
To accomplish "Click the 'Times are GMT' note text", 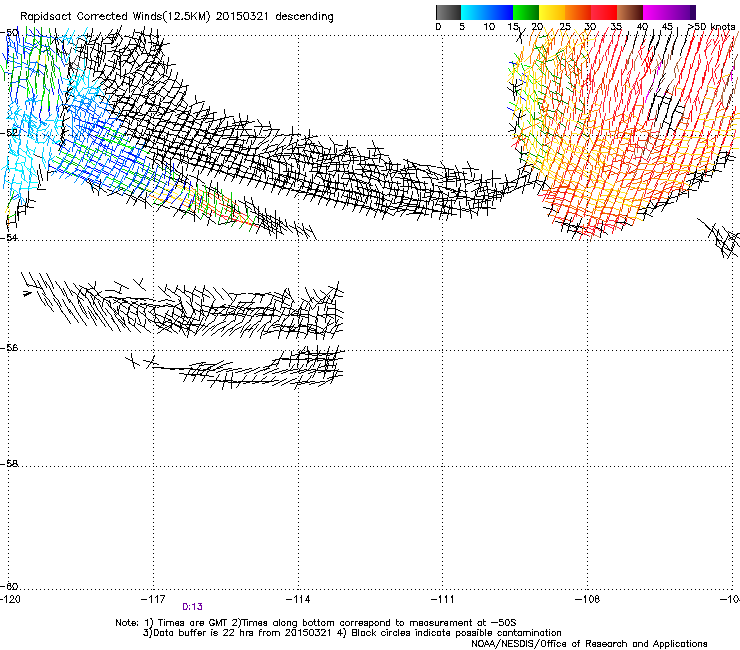I will coord(192,623).
